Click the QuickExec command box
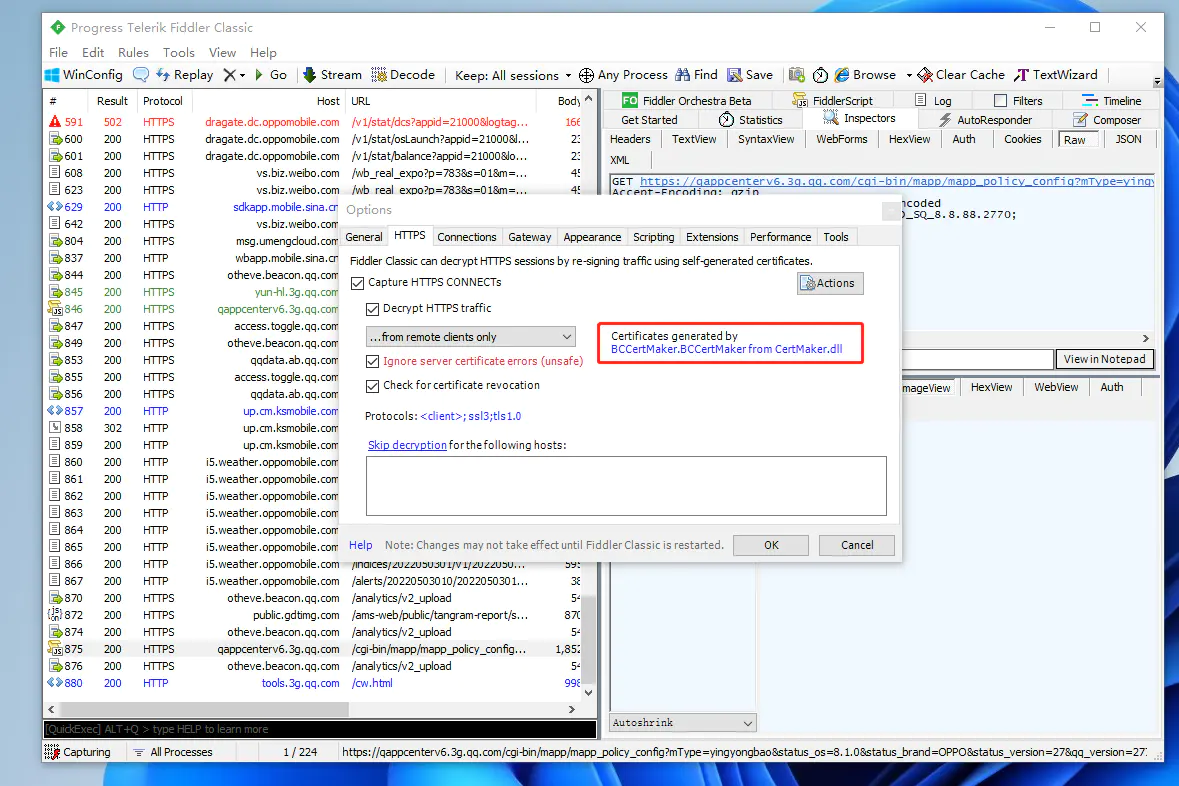 point(319,729)
